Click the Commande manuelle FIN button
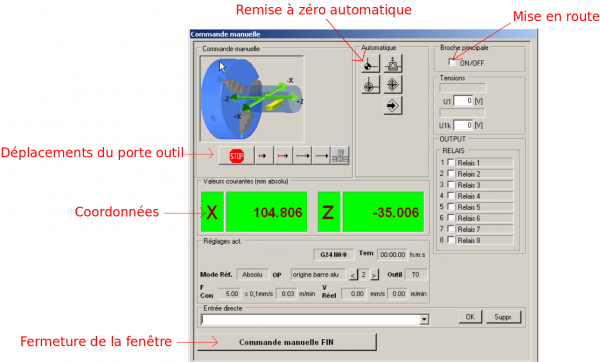This screenshot has height=362, width=600. [x=287, y=342]
